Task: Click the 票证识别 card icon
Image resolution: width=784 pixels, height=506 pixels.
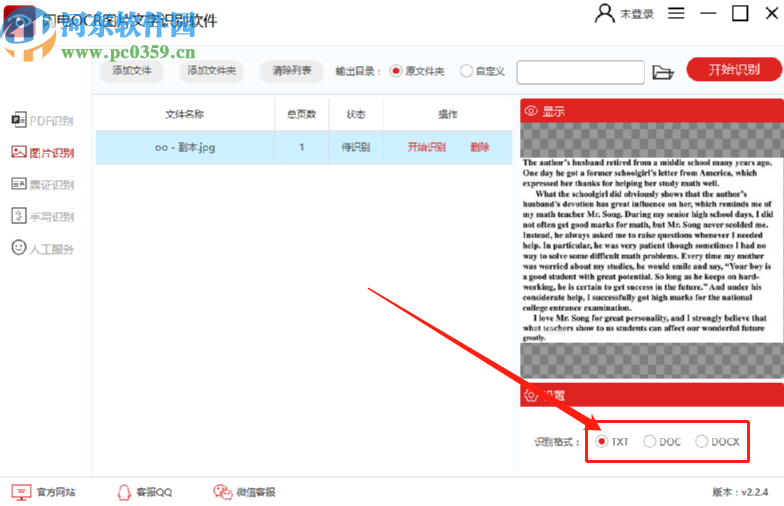Action: click(x=19, y=184)
